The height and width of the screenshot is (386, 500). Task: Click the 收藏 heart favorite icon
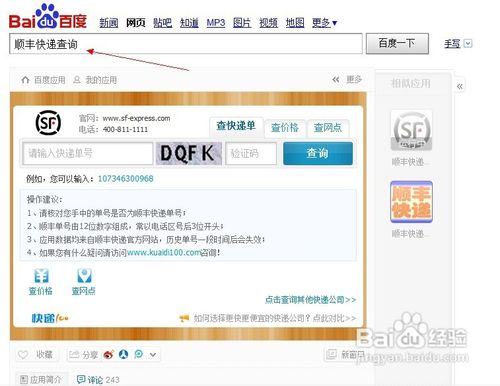(x=23, y=355)
